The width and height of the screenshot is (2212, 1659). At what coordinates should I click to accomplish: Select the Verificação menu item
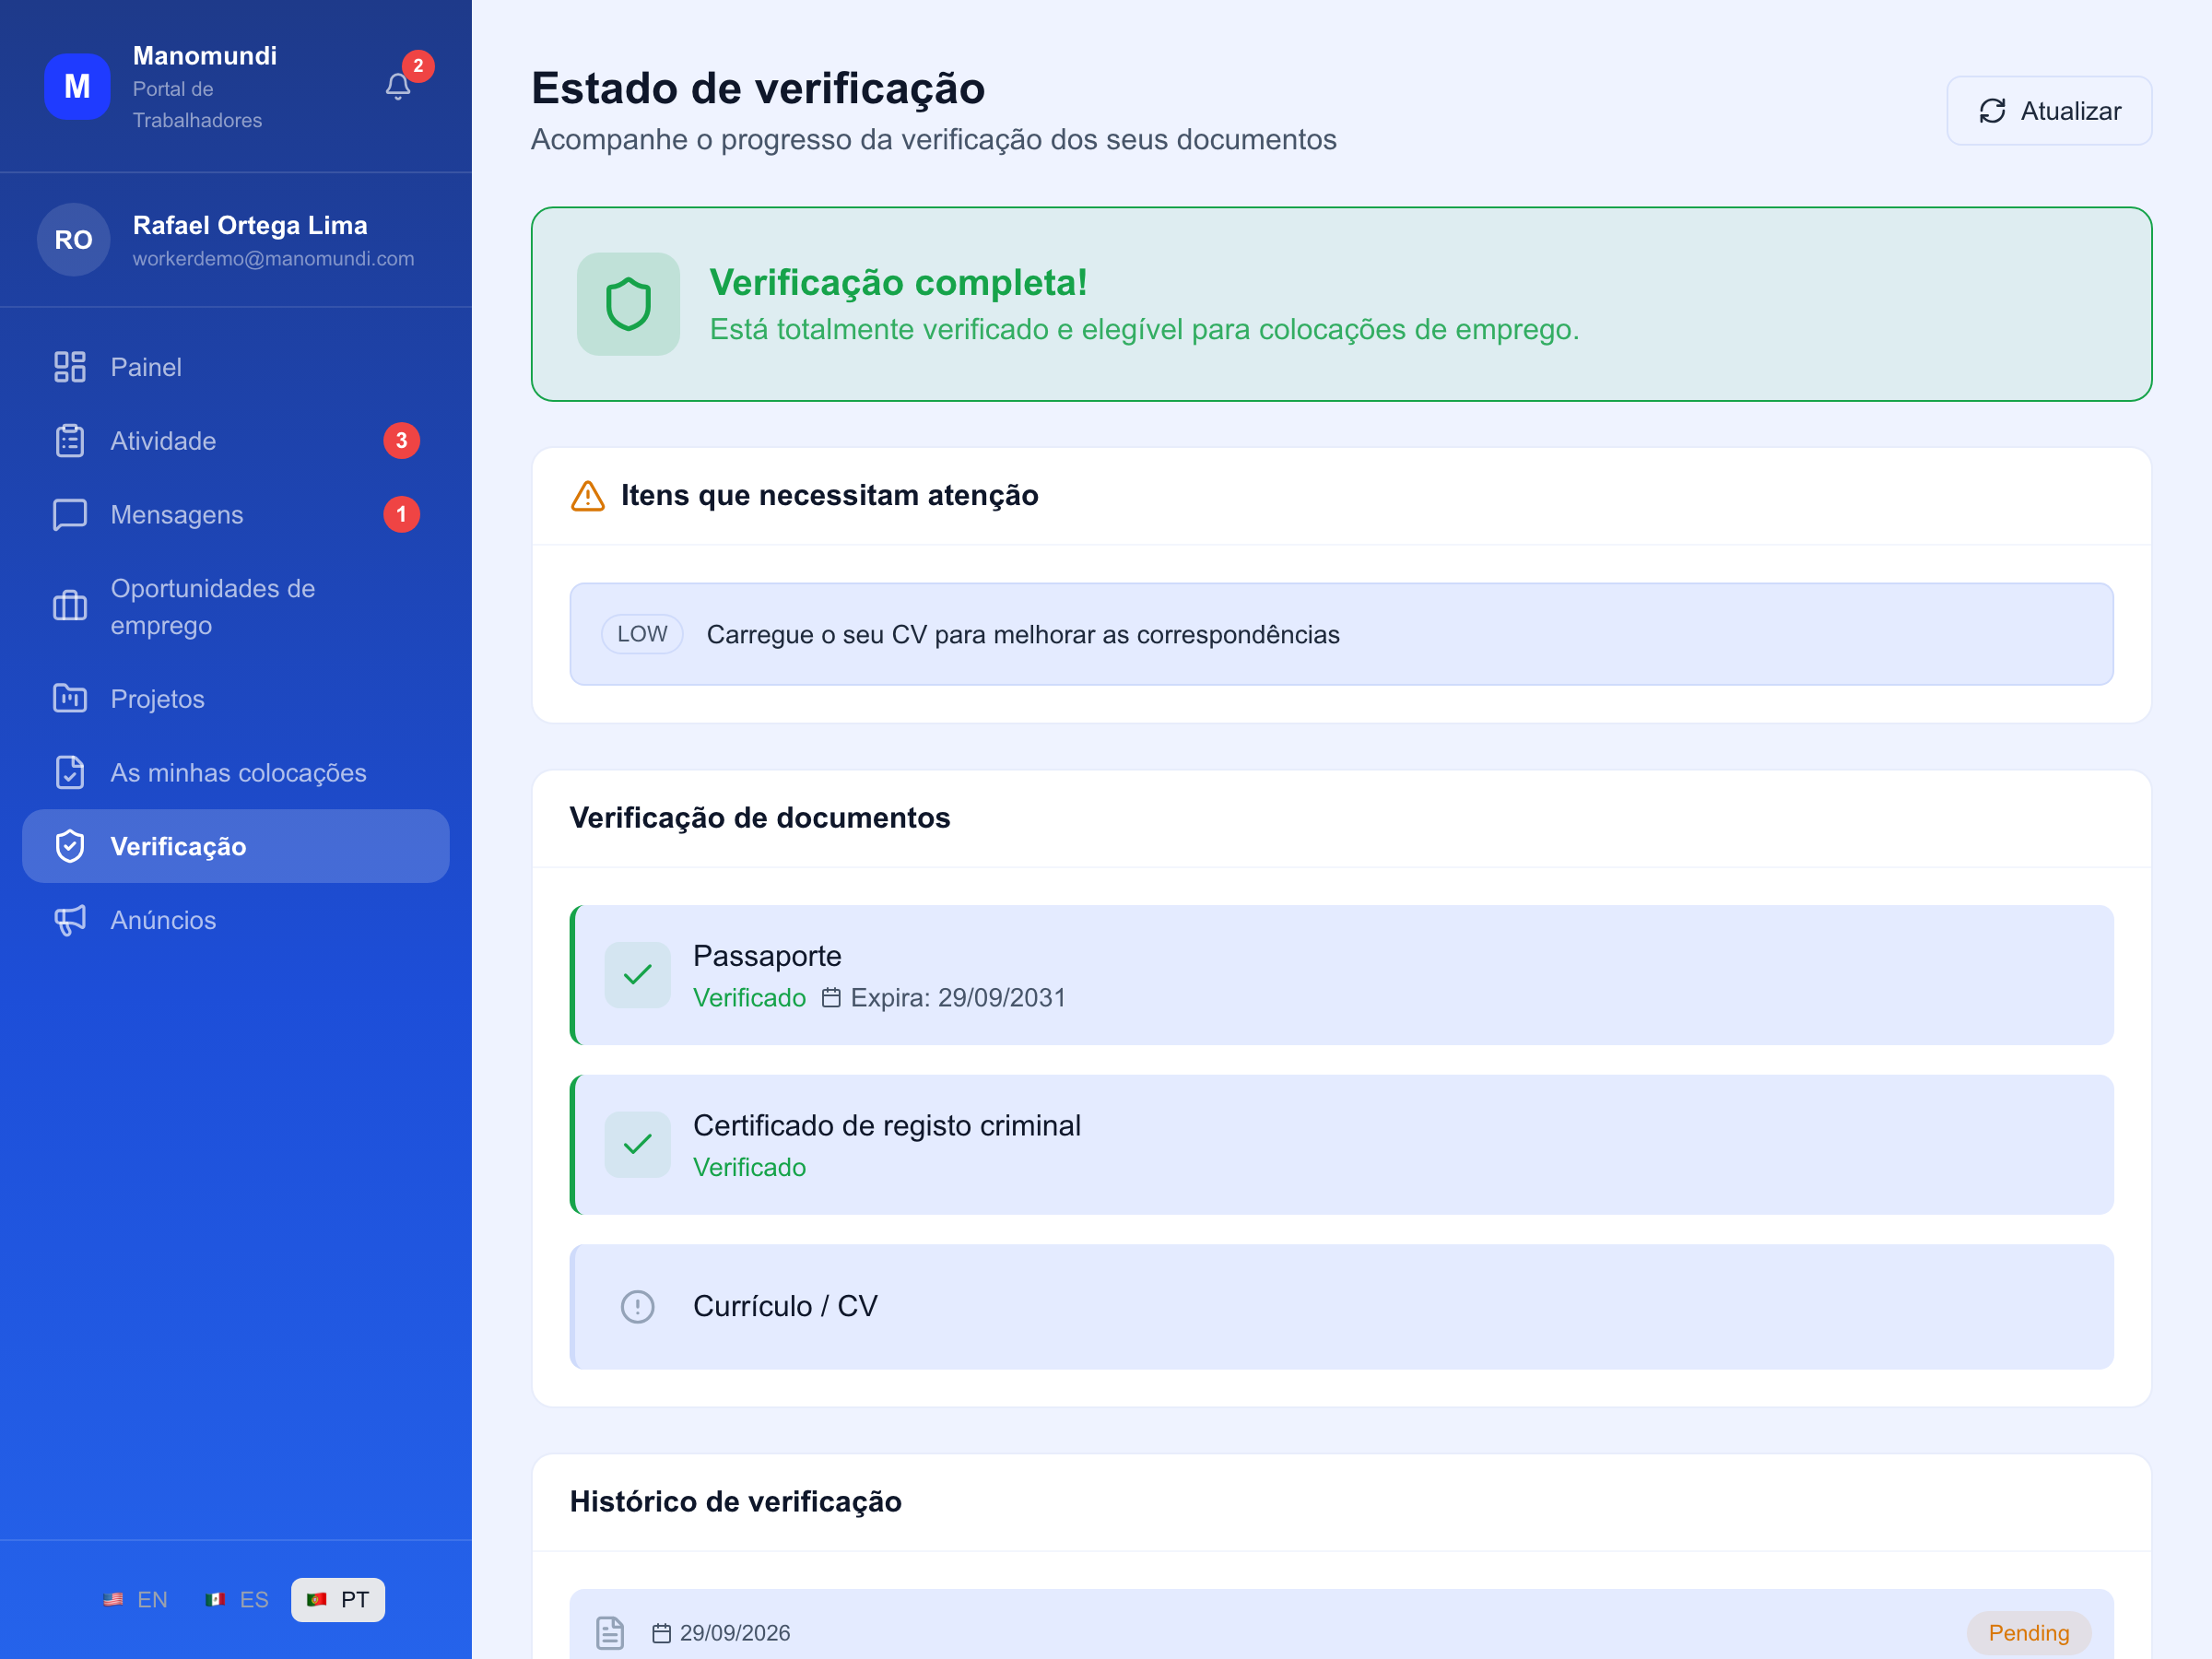click(236, 847)
